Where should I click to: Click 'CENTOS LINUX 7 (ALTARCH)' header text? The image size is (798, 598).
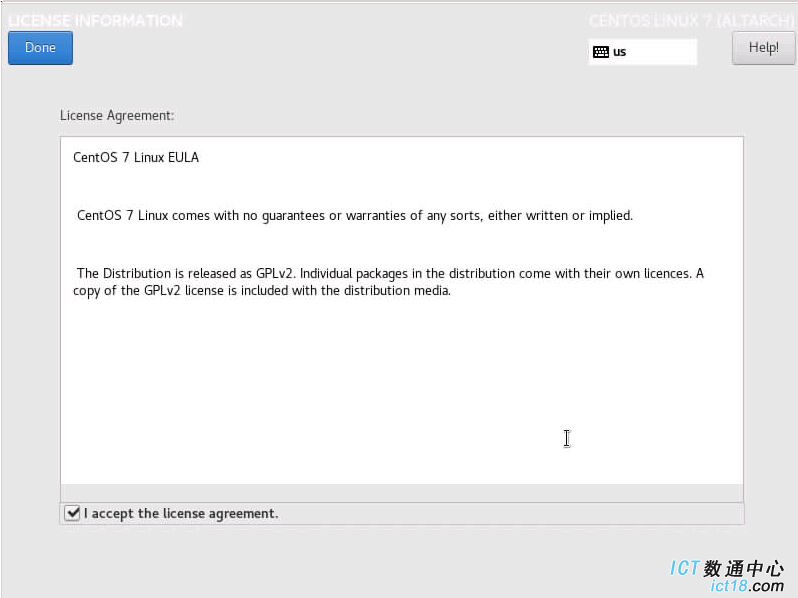[x=691, y=21]
